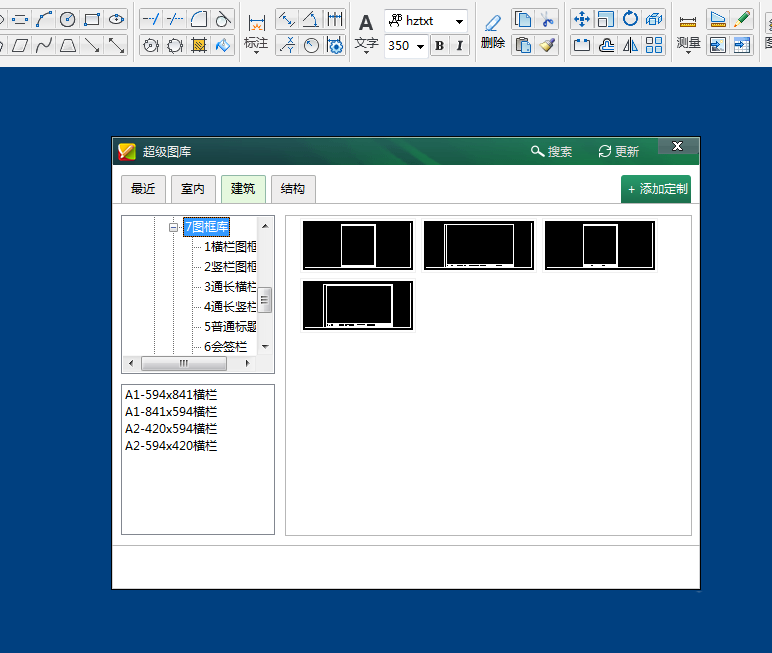Select list entry A2-594x420横栏
This screenshot has height=653, width=772.
(x=171, y=446)
